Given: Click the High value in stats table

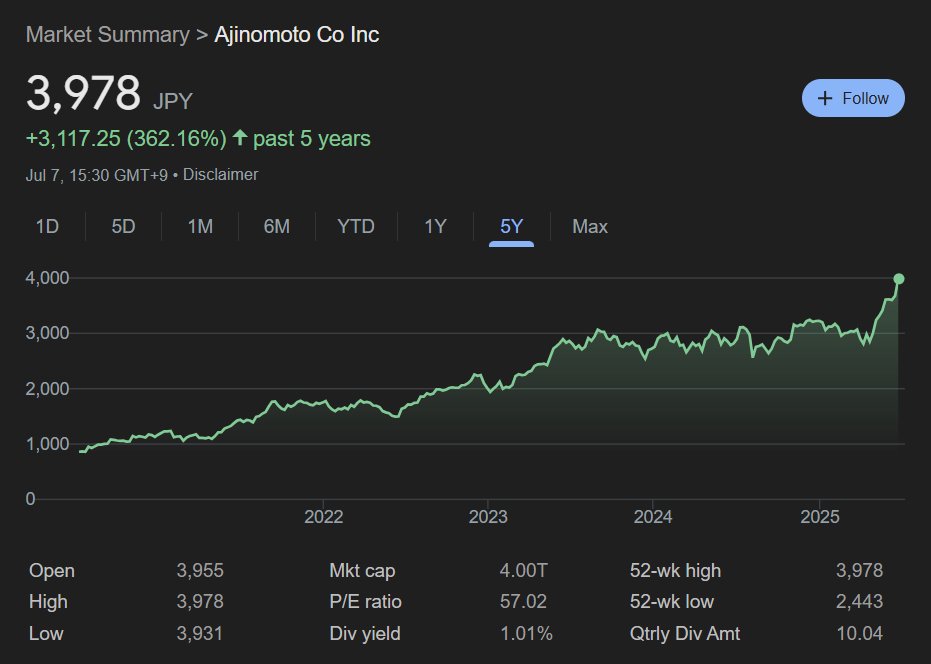Looking at the screenshot, I should click(200, 602).
